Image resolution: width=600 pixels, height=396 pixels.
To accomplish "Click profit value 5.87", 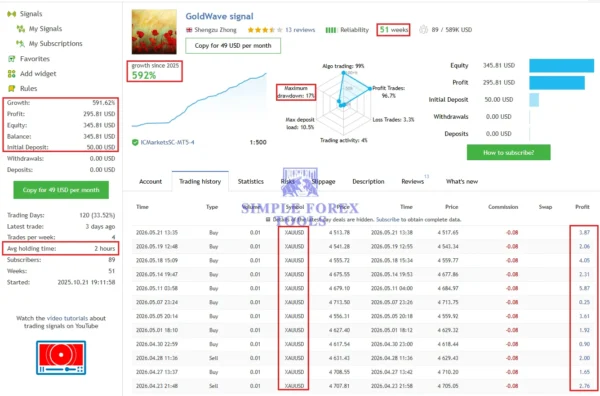I will tap(584, 288).
